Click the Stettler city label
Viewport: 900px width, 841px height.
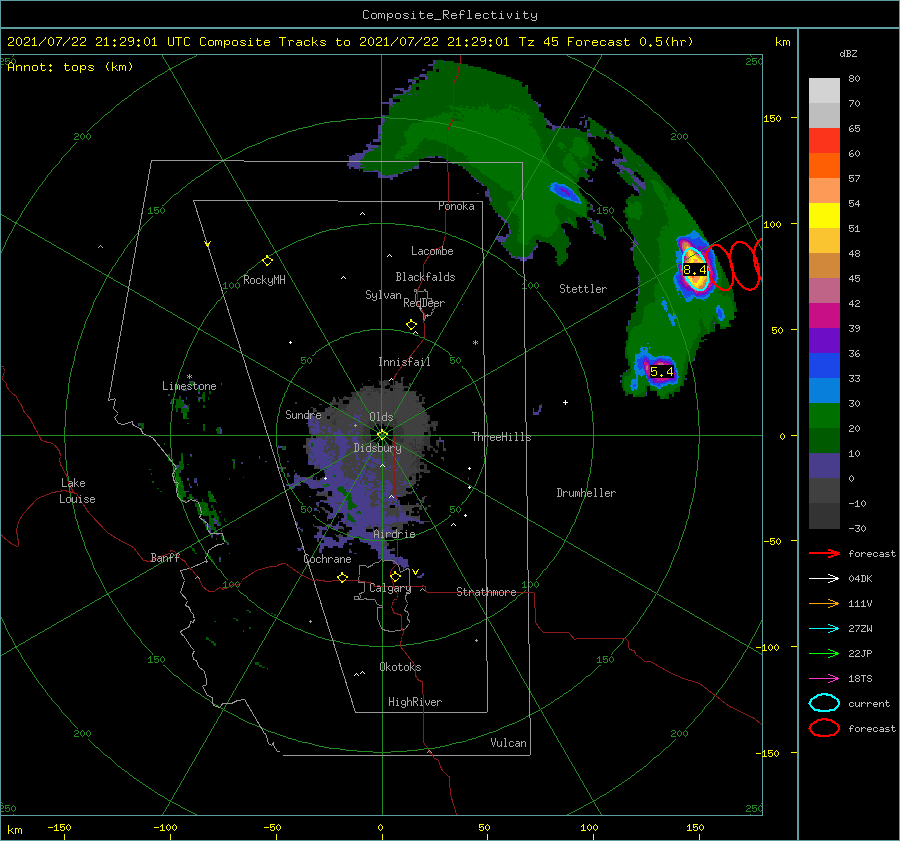click(x=583, y=289)
